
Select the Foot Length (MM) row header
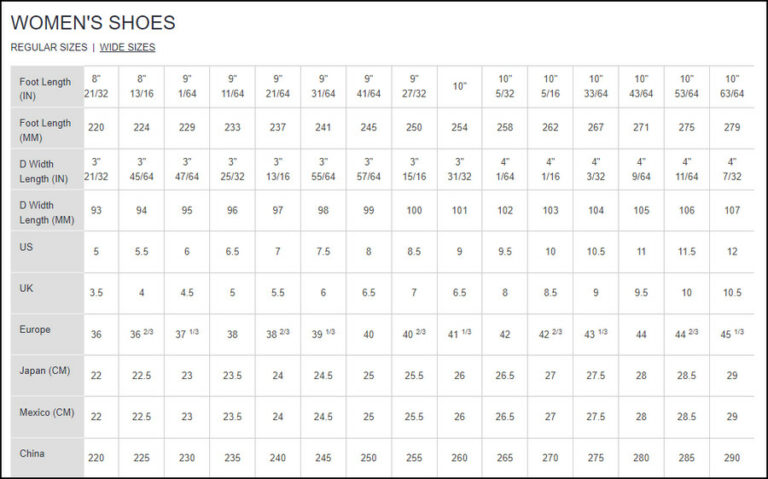pyautogui.click(x=45, y=129)
